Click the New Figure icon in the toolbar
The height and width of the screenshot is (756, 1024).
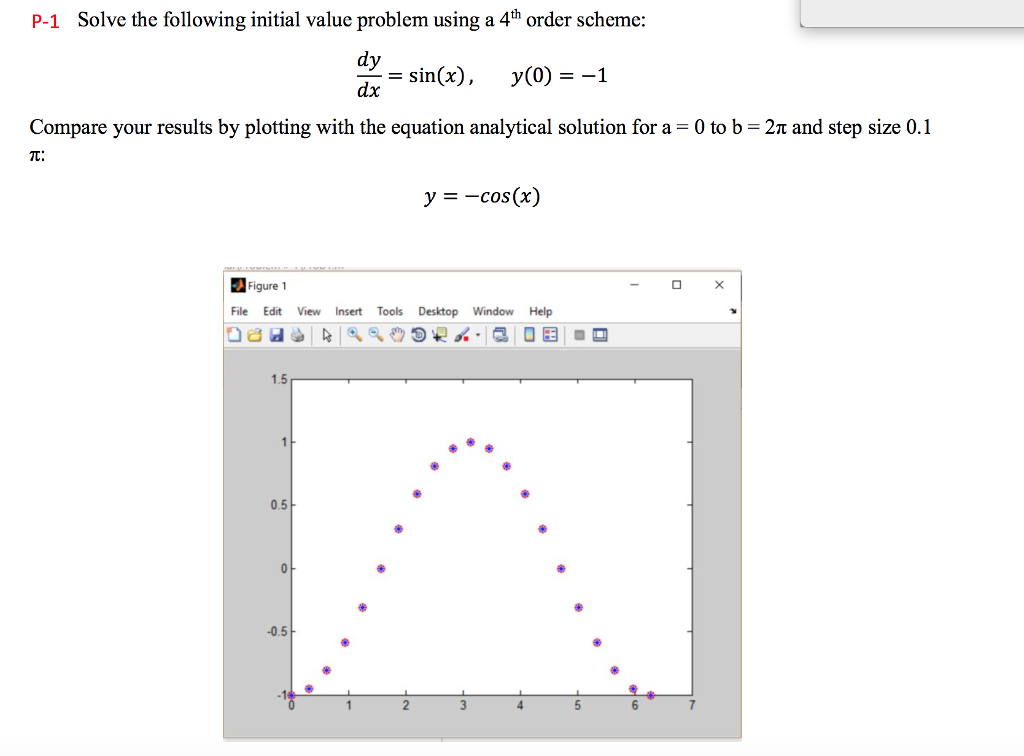coord(234,335)
